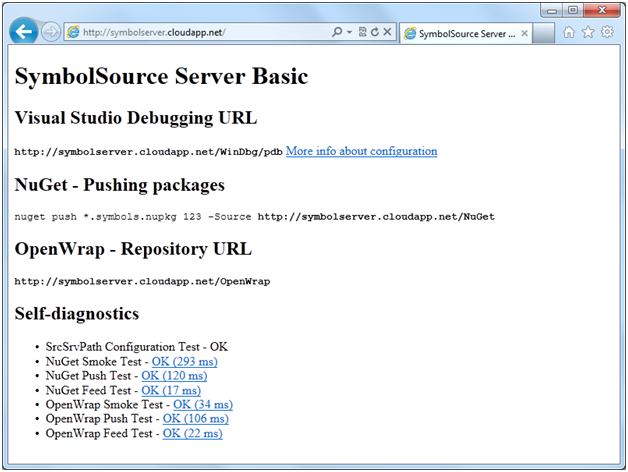
Task: Click the OpenWrap repository URL text
Action: 142,281
